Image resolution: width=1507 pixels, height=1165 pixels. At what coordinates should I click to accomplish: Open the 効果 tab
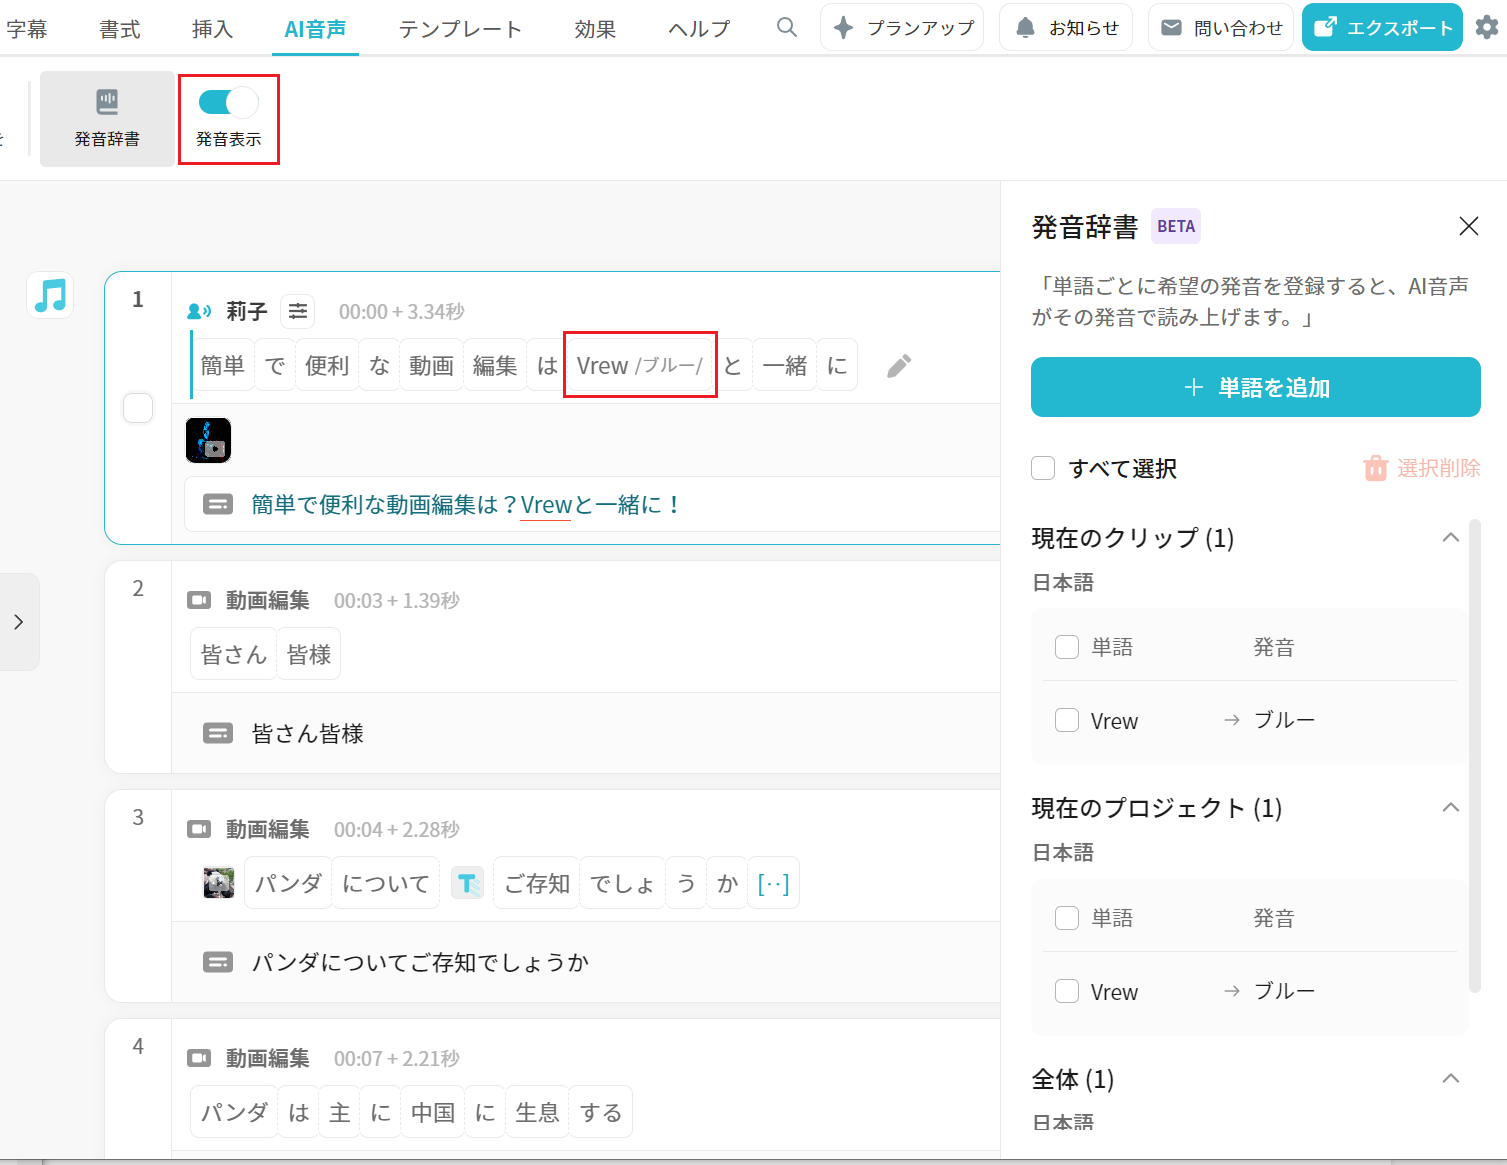[x=595, y=29]
